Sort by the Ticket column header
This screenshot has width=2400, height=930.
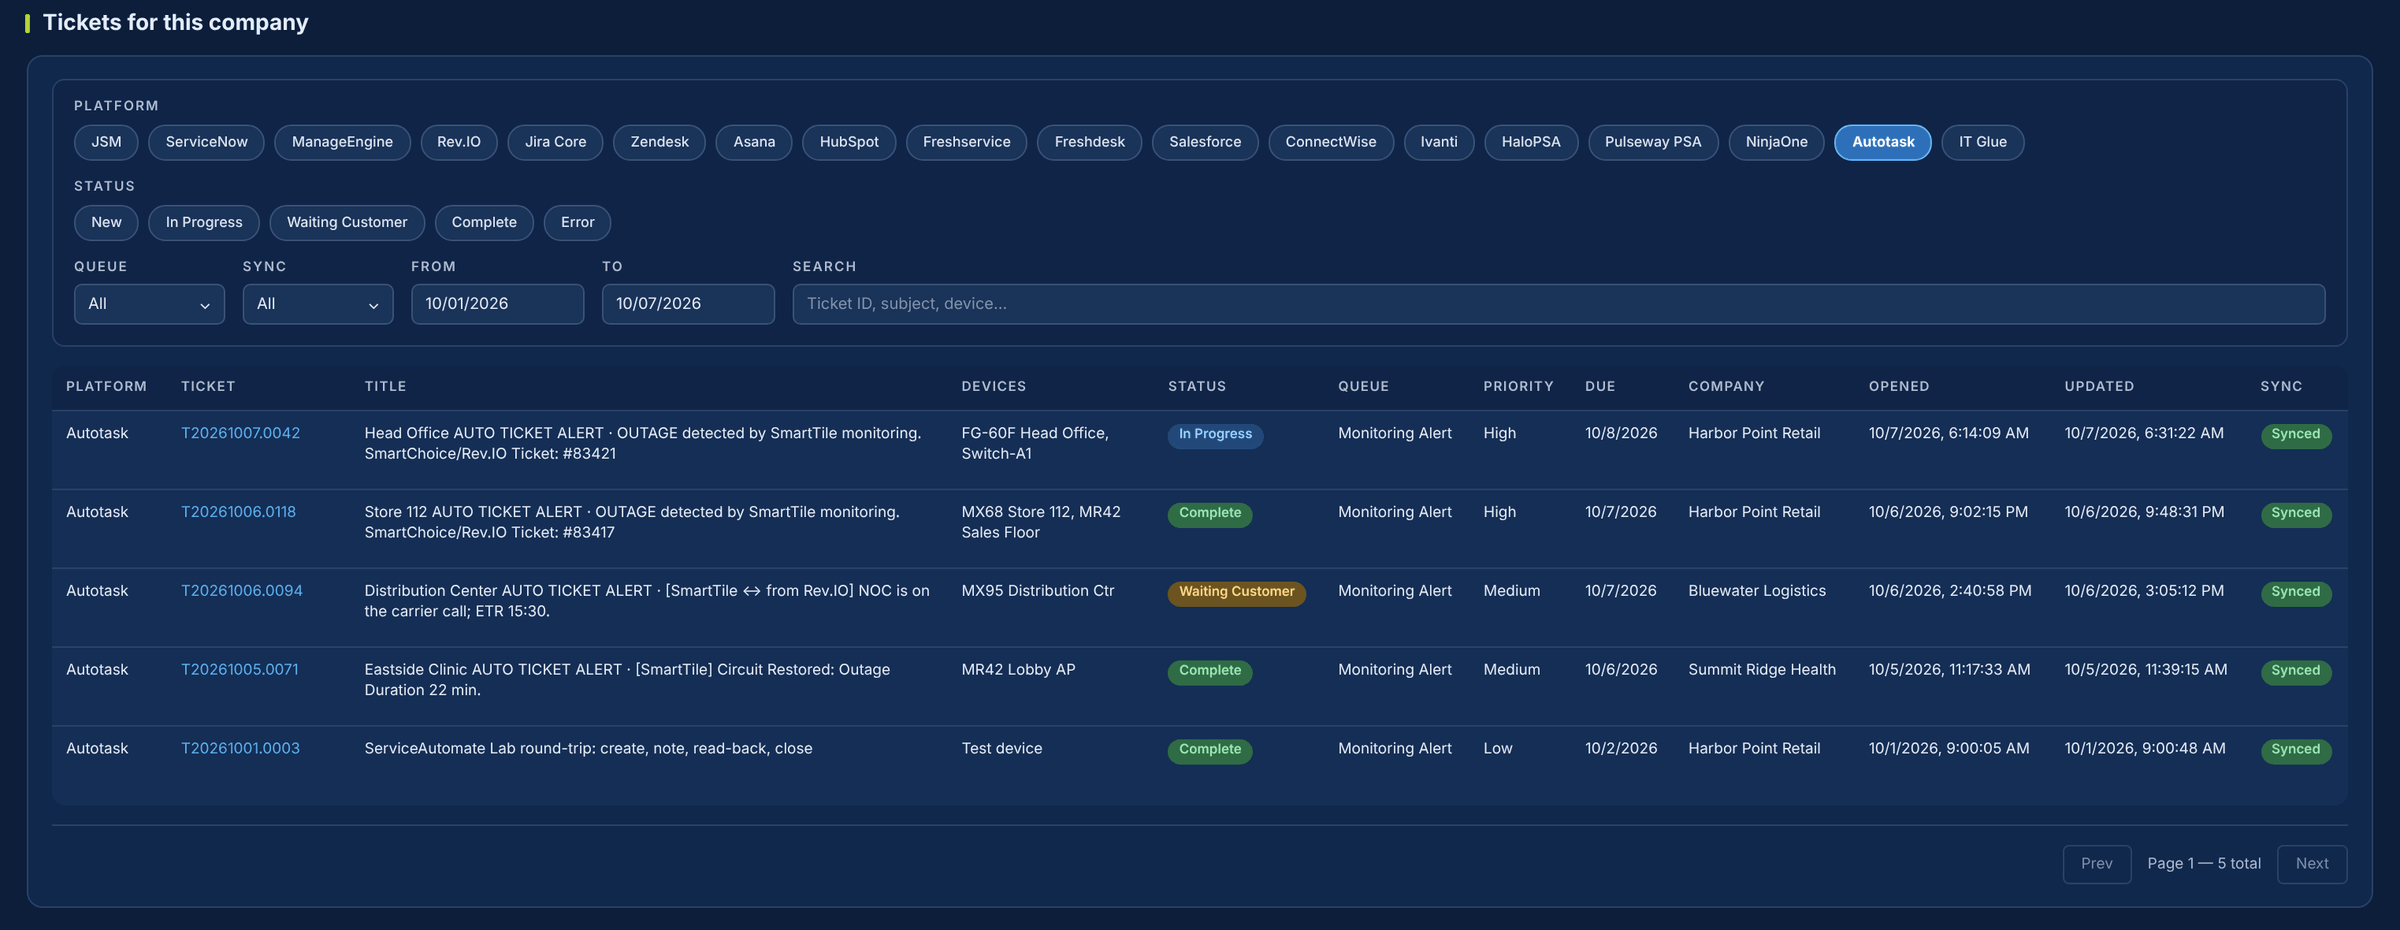pyautogui.click(x=208, y=387)
